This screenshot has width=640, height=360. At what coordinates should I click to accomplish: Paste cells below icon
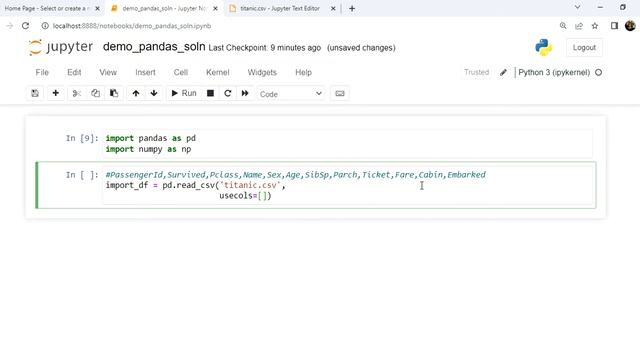coord(114,93)
